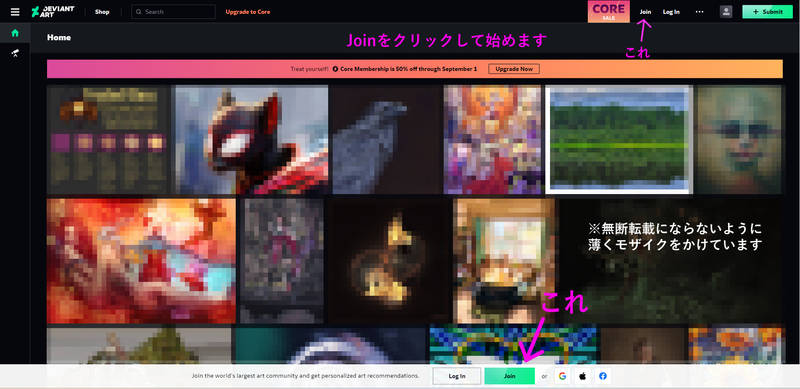Open the telescope discover sidebar icon
The image size is (800, 389).
tap(15, 53)
